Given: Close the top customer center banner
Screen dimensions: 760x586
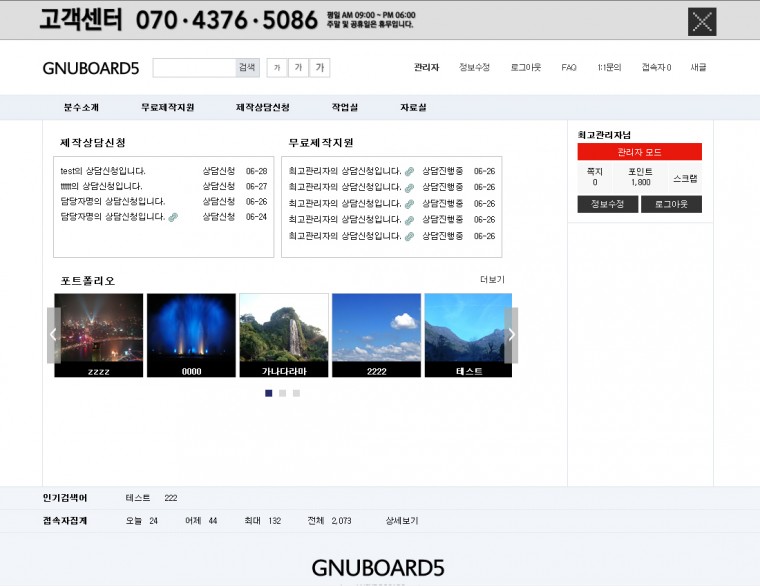Looking at the screenshot, I should (x=702, y=21).
